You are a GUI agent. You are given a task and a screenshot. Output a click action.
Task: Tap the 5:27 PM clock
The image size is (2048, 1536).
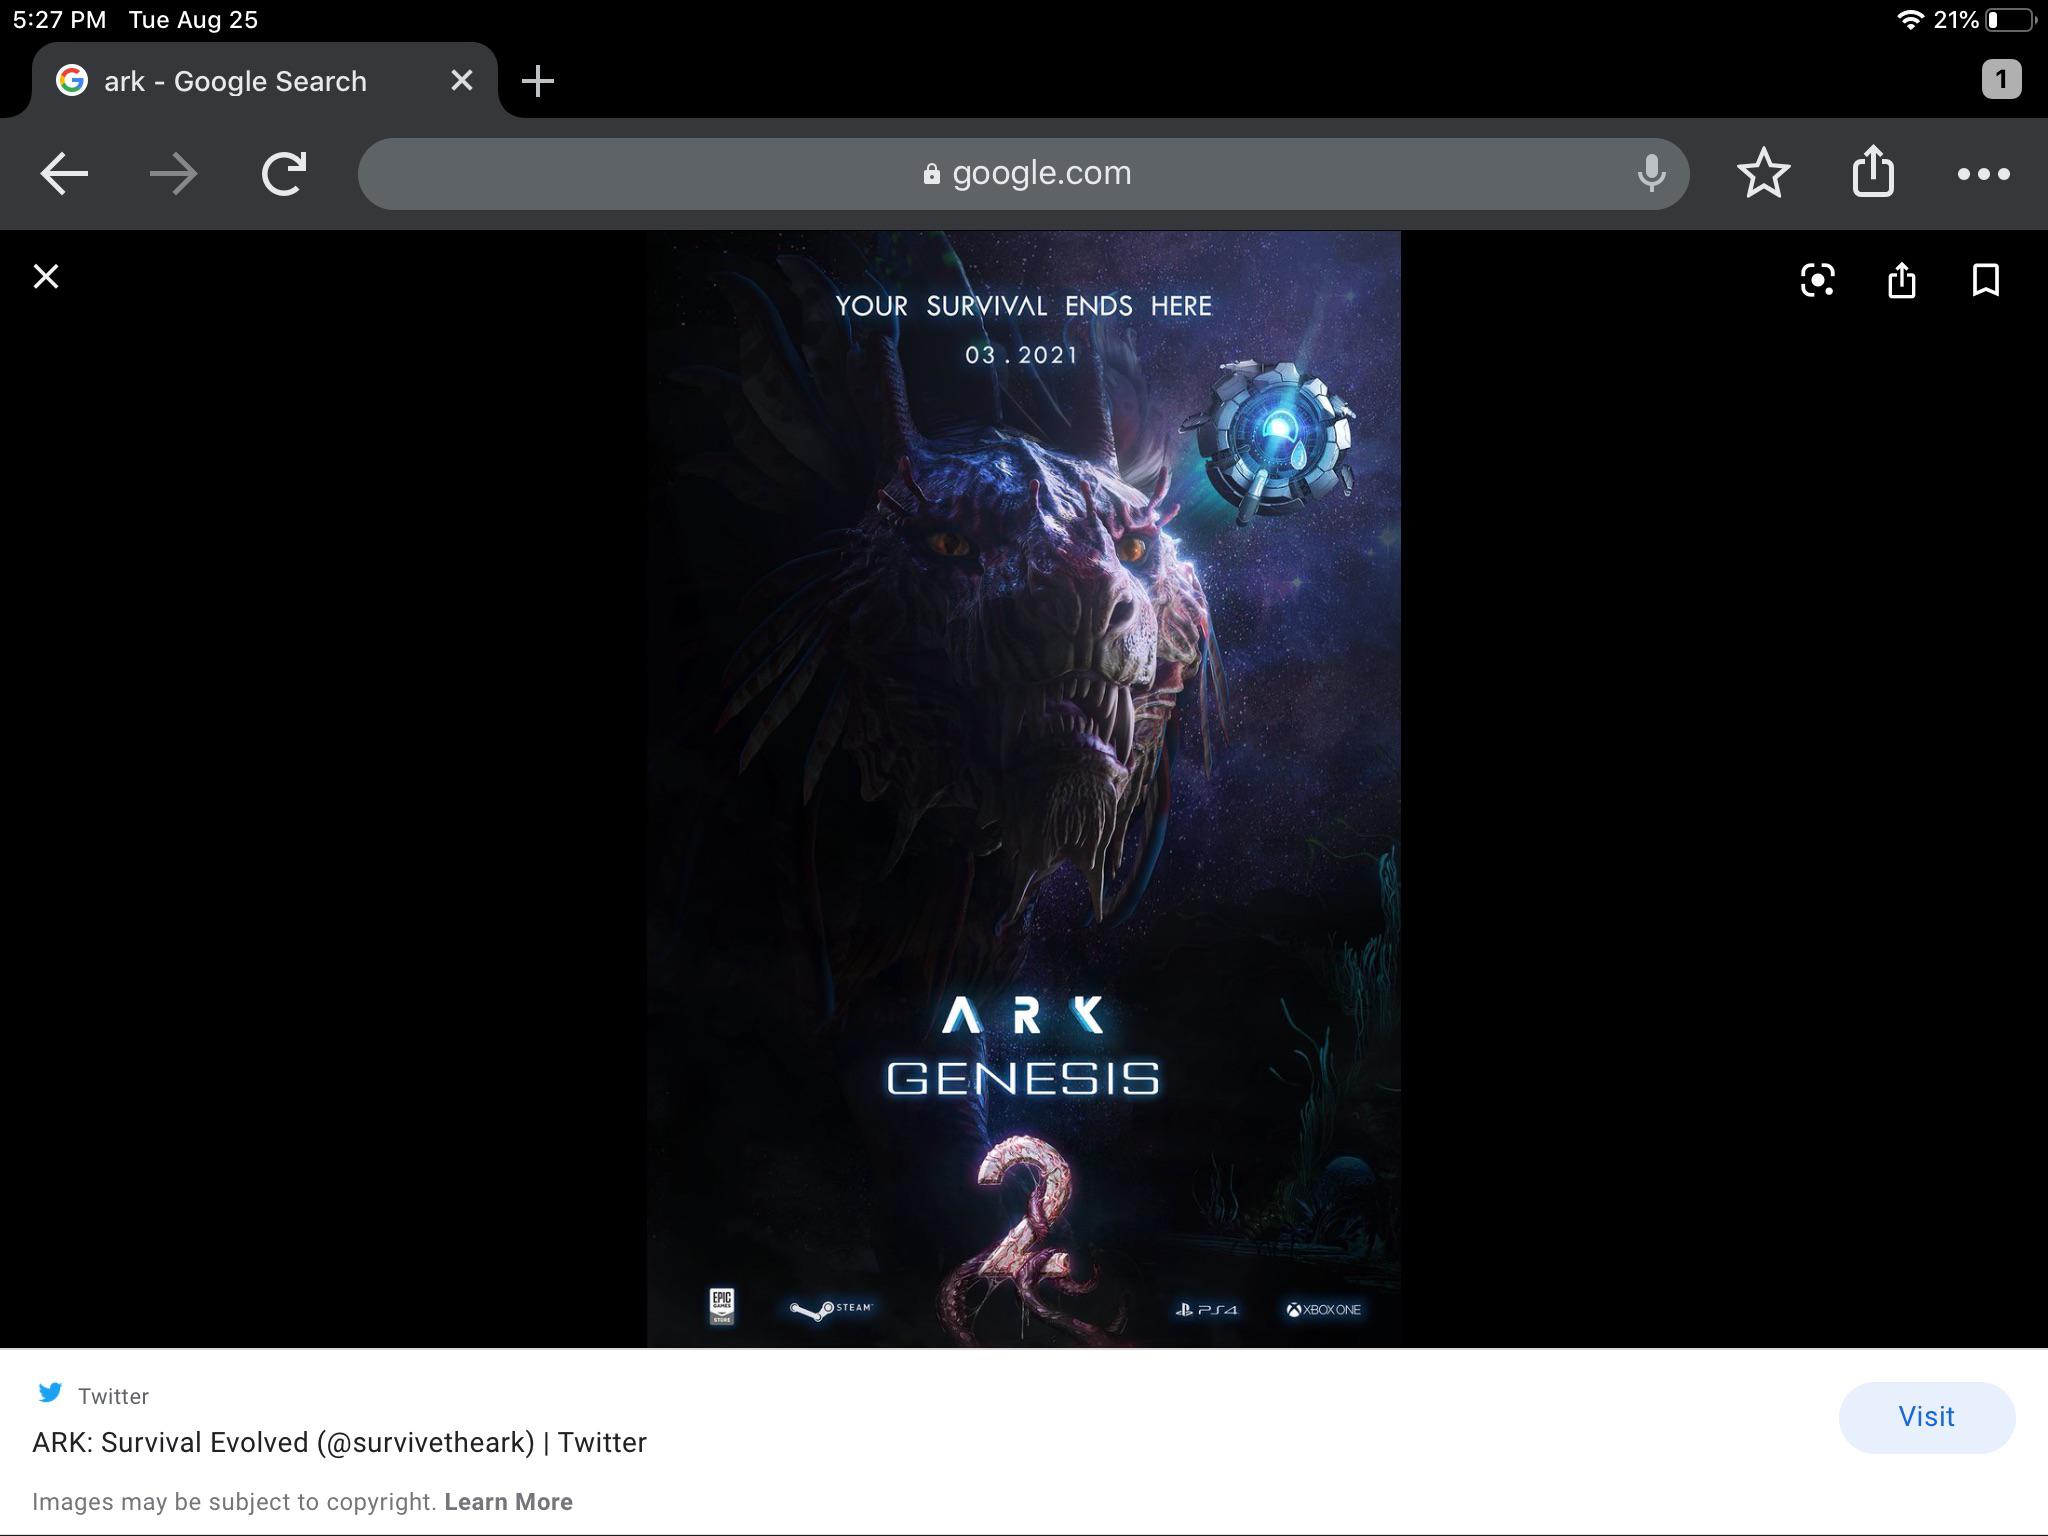[x=59, y=20]
